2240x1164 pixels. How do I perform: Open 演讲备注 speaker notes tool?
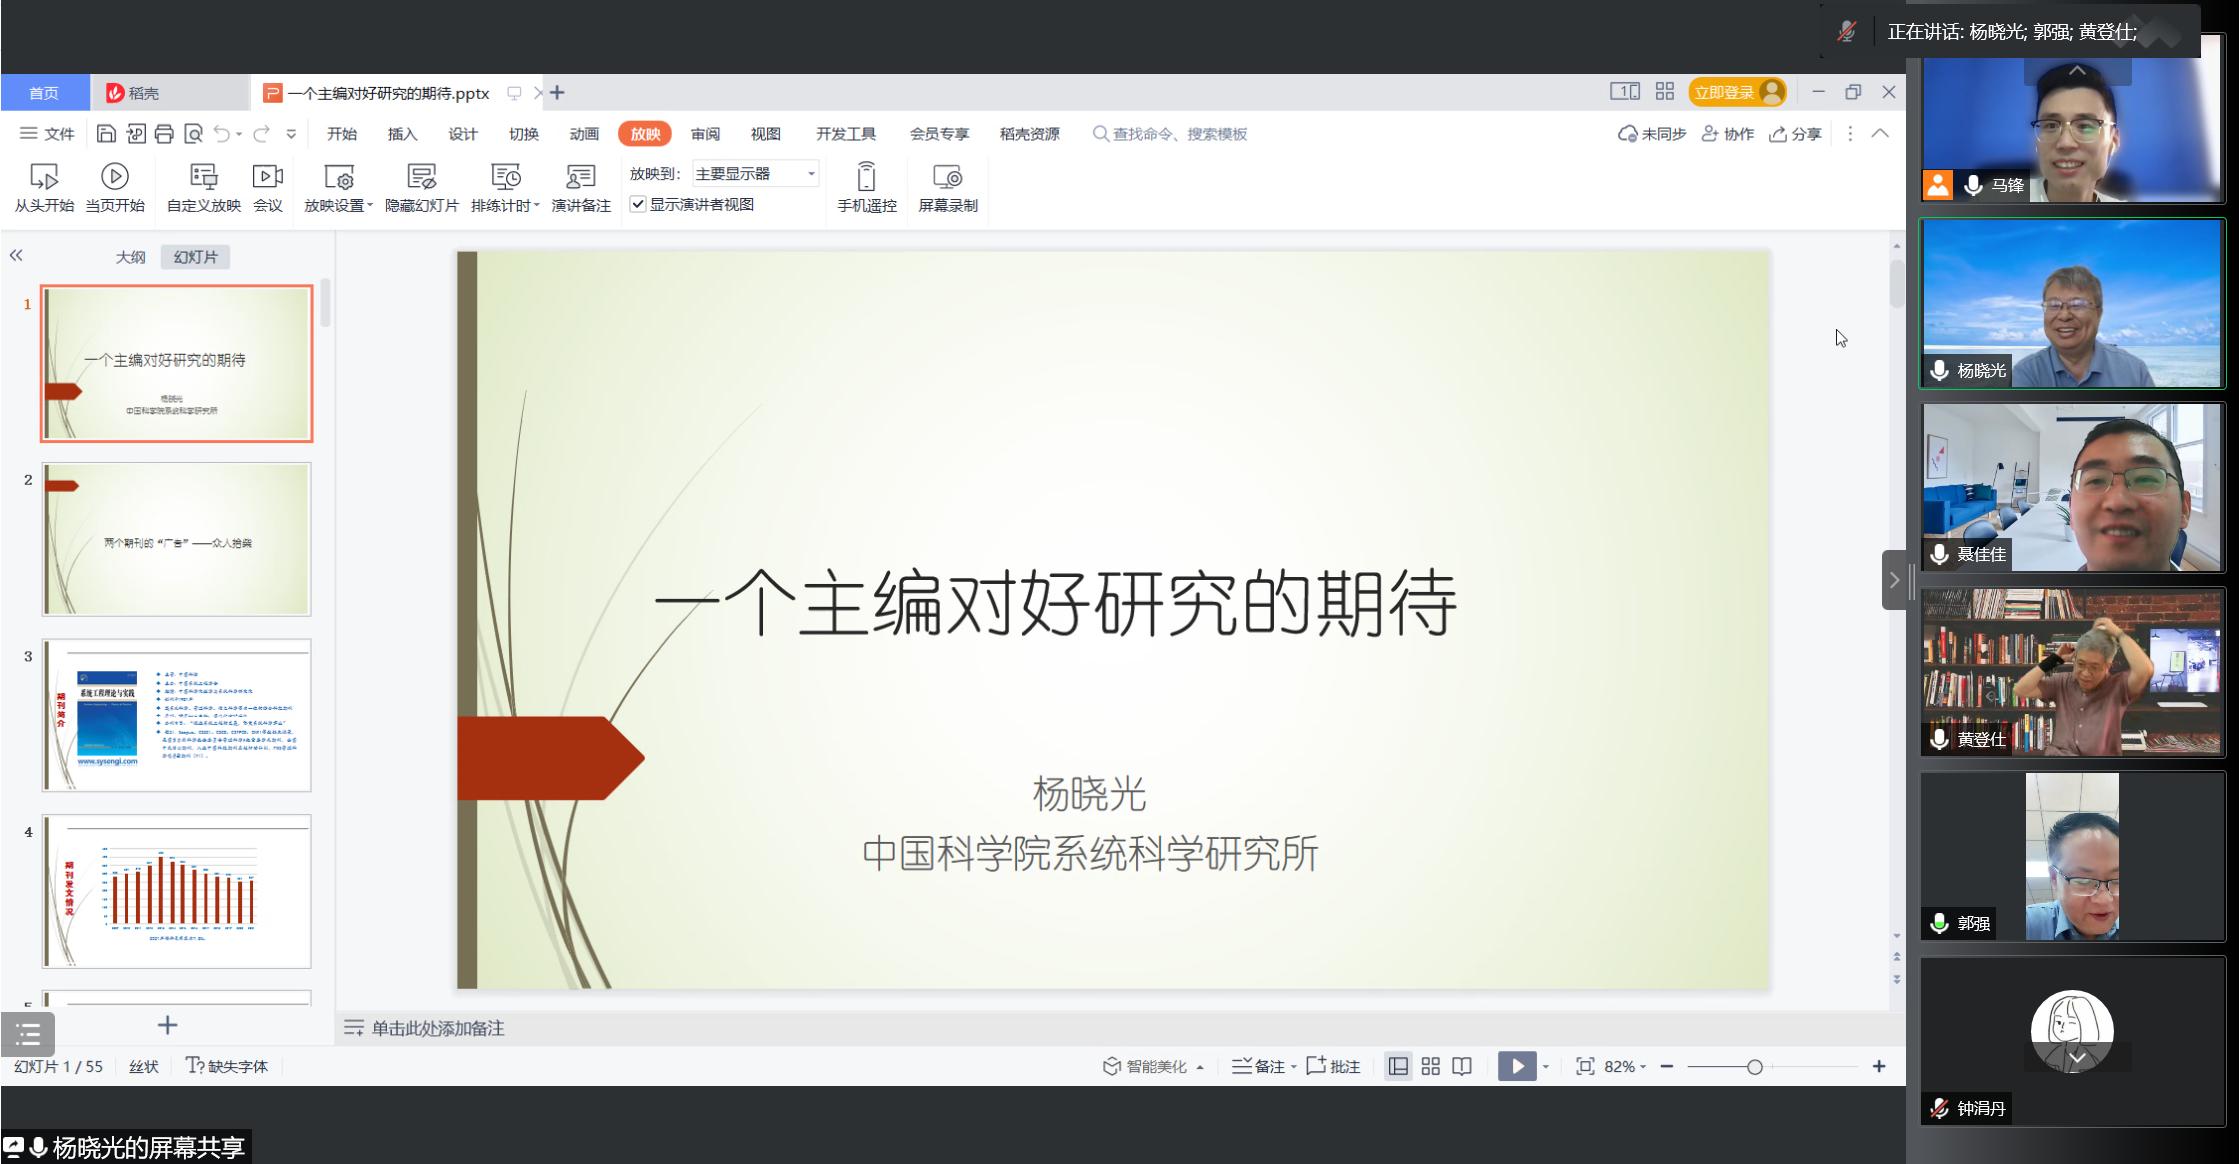click(x=580, y=178)
